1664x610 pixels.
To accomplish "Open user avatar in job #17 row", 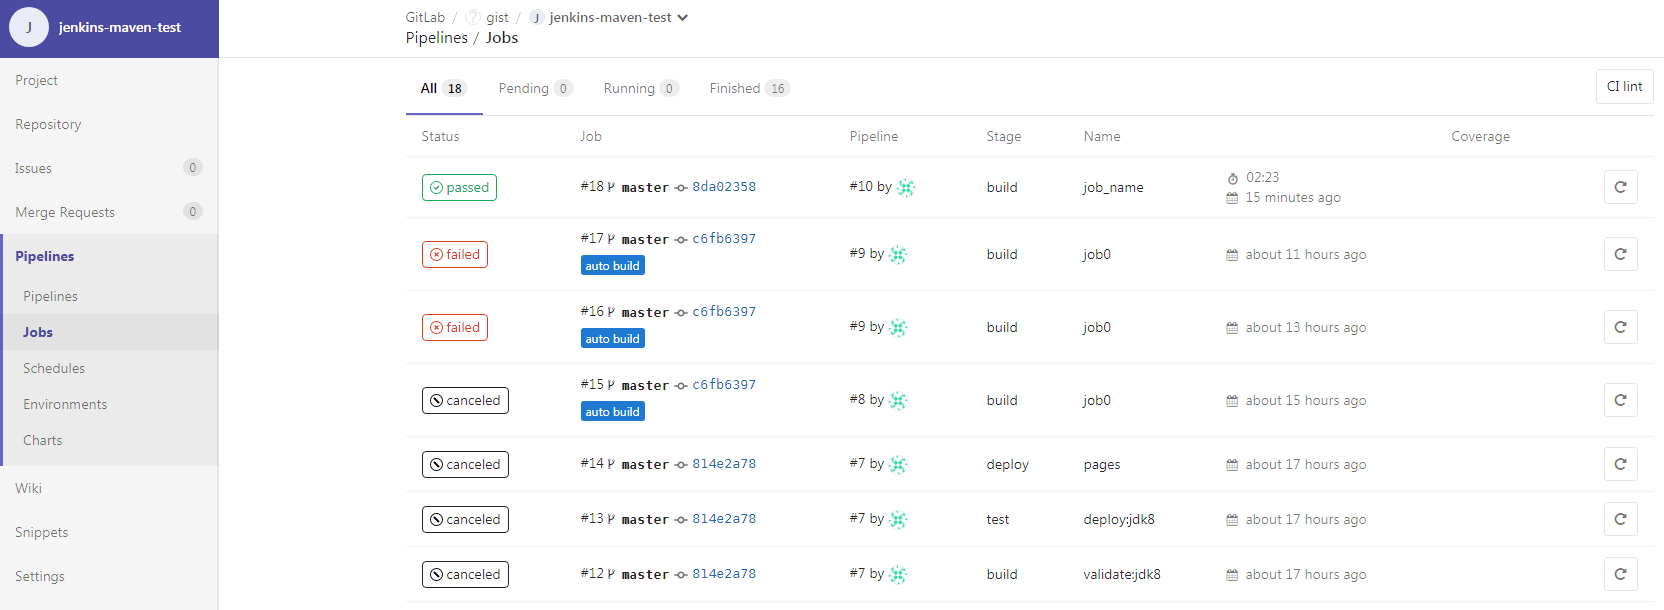I will (898, 254).
